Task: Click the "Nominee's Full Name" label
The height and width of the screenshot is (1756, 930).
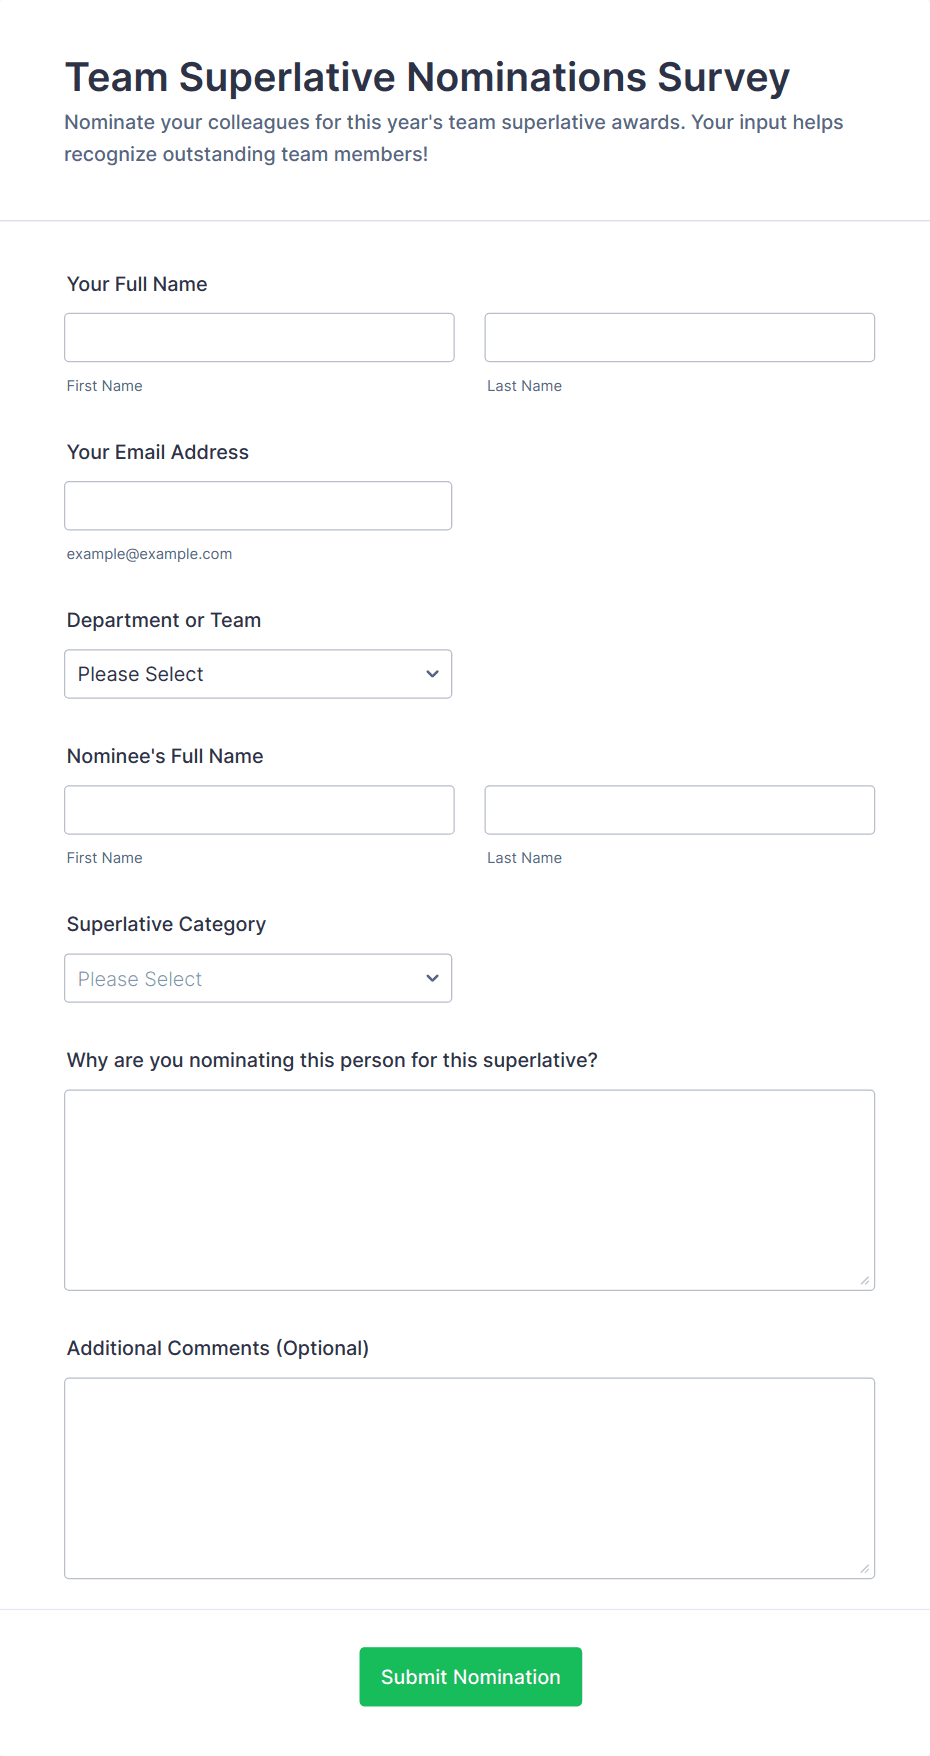Action: (x=165, y=756)
